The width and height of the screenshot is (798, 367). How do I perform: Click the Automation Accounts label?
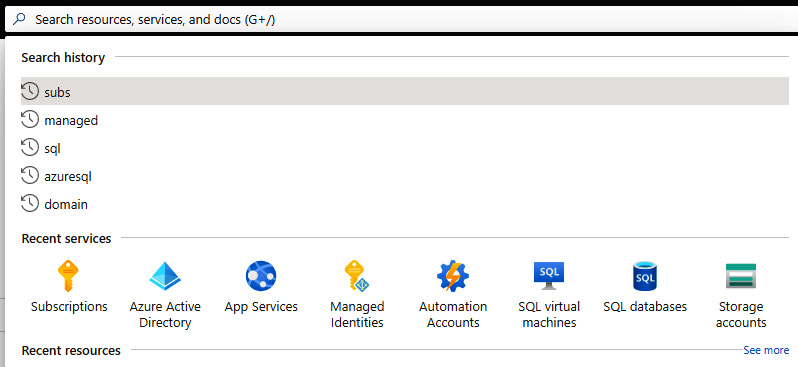point(453,315)
